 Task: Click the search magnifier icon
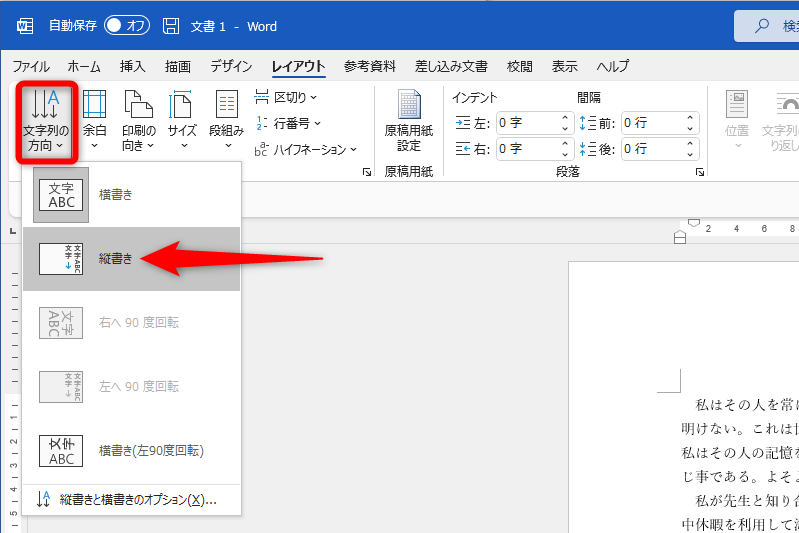coord(761,25)
